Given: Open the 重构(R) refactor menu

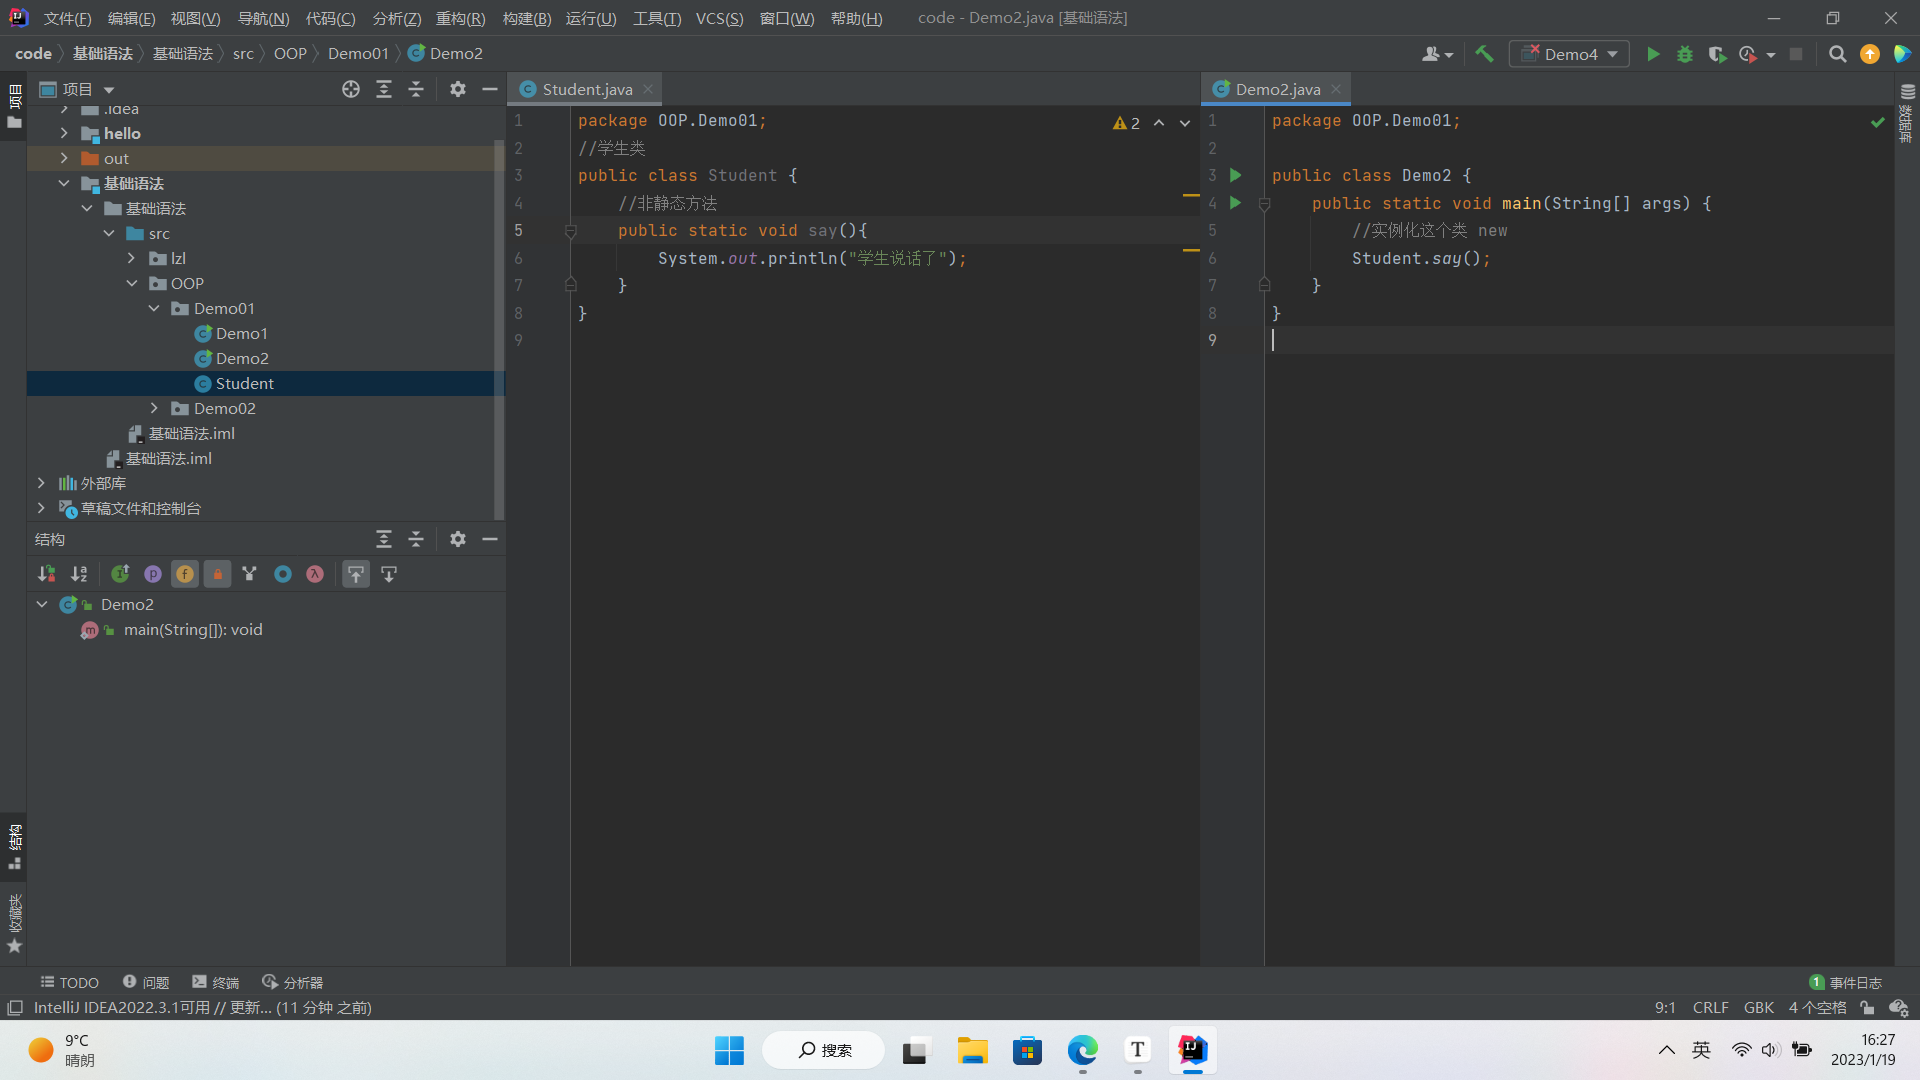Looking at the screenshot, I should [x=460, y=18].
